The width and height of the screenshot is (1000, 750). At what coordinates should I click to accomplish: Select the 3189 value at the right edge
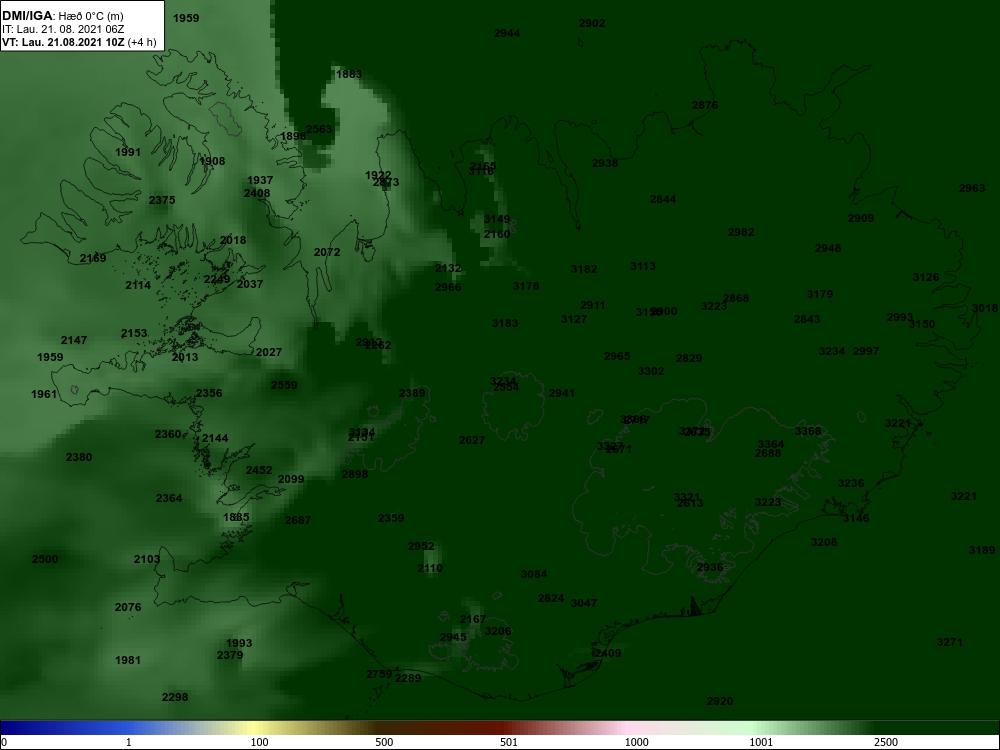click(982, 550)
